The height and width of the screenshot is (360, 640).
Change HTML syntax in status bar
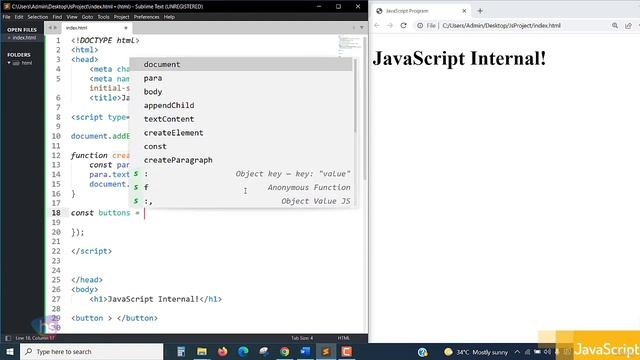tap(344, 338)
